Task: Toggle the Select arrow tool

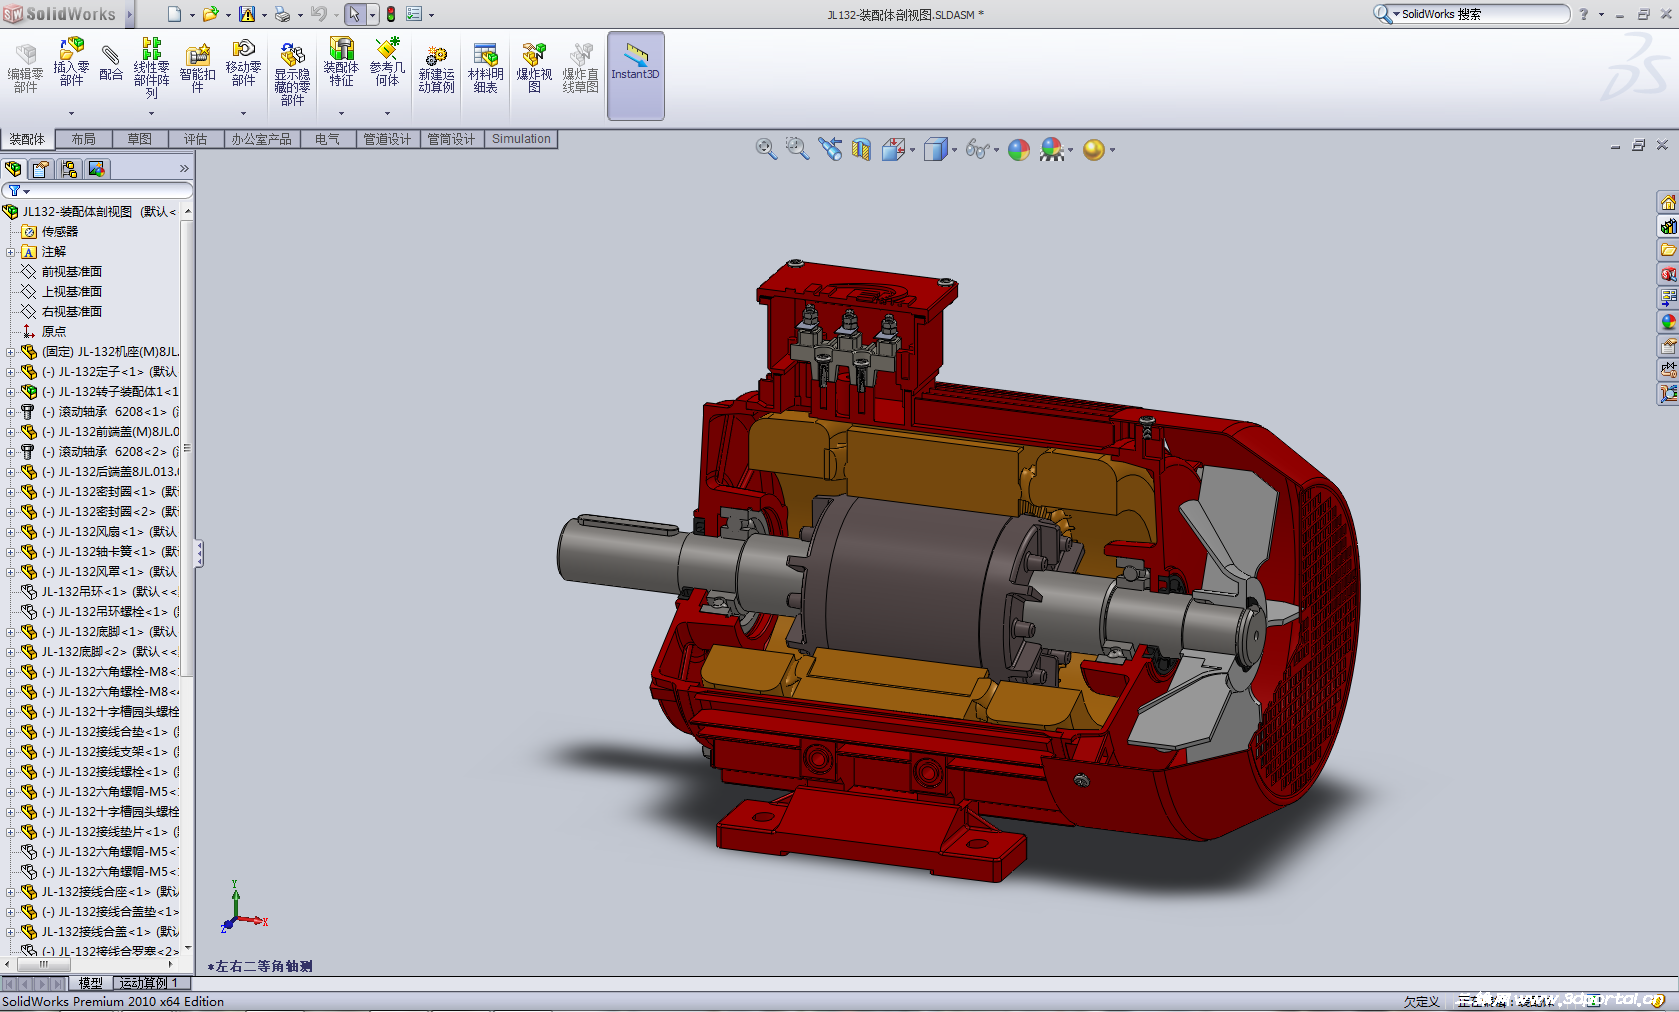Action: [354, 14]
